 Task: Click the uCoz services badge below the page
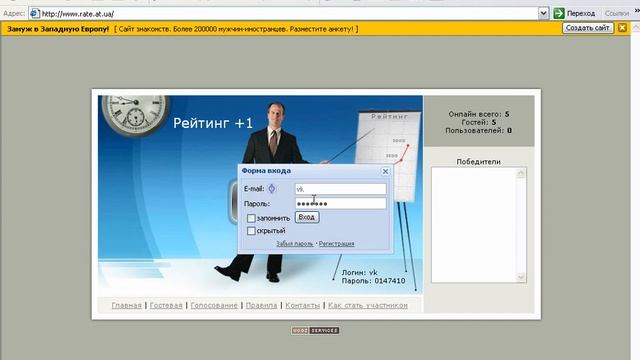(x=315, y=330)
